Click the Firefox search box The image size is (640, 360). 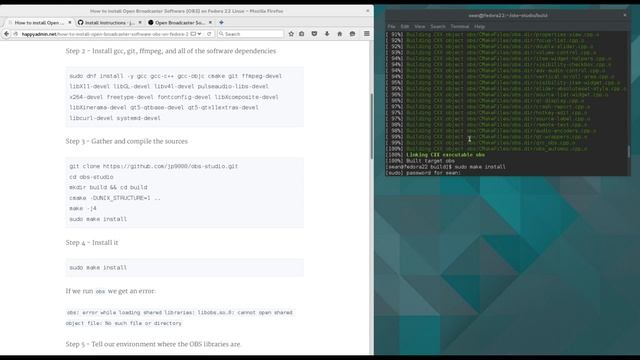pyautogui.click(x=251, y=34)
